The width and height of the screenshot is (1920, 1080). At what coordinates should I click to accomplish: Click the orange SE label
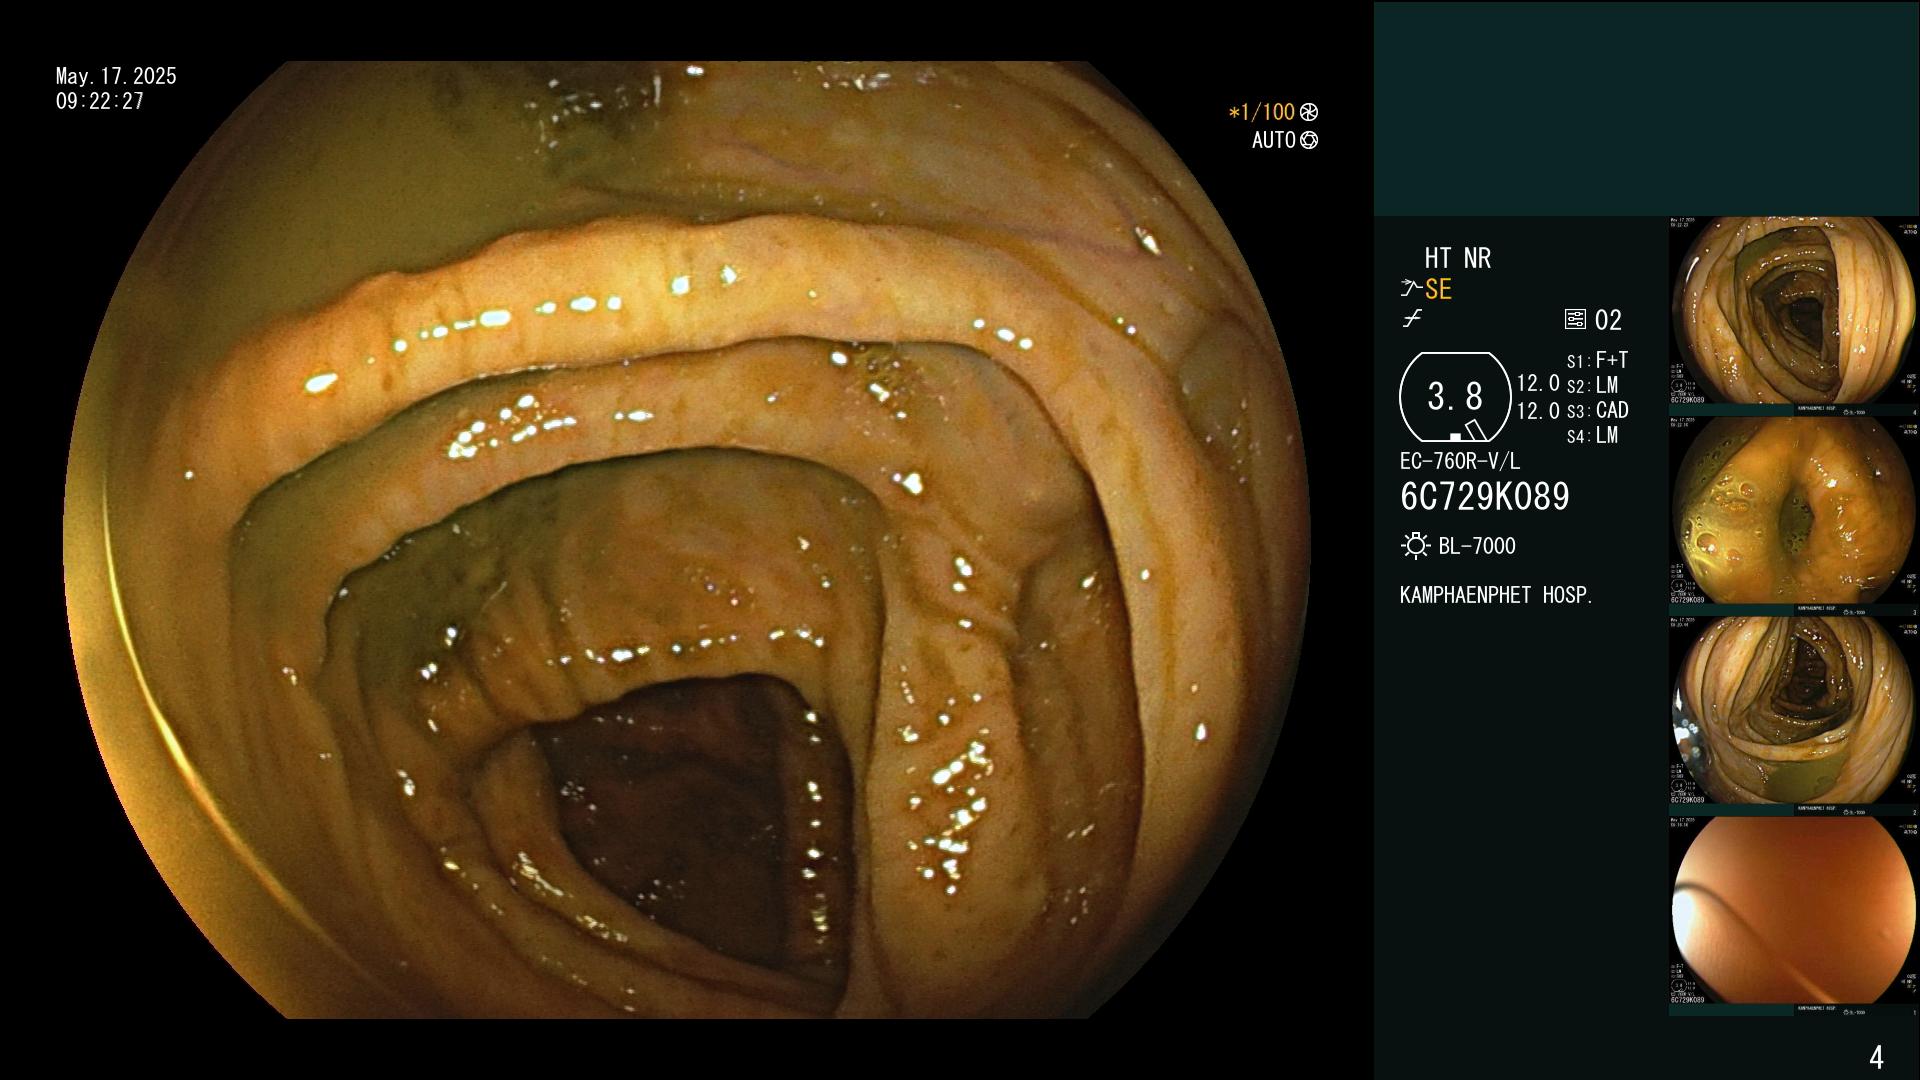[x=1438, y=289]
